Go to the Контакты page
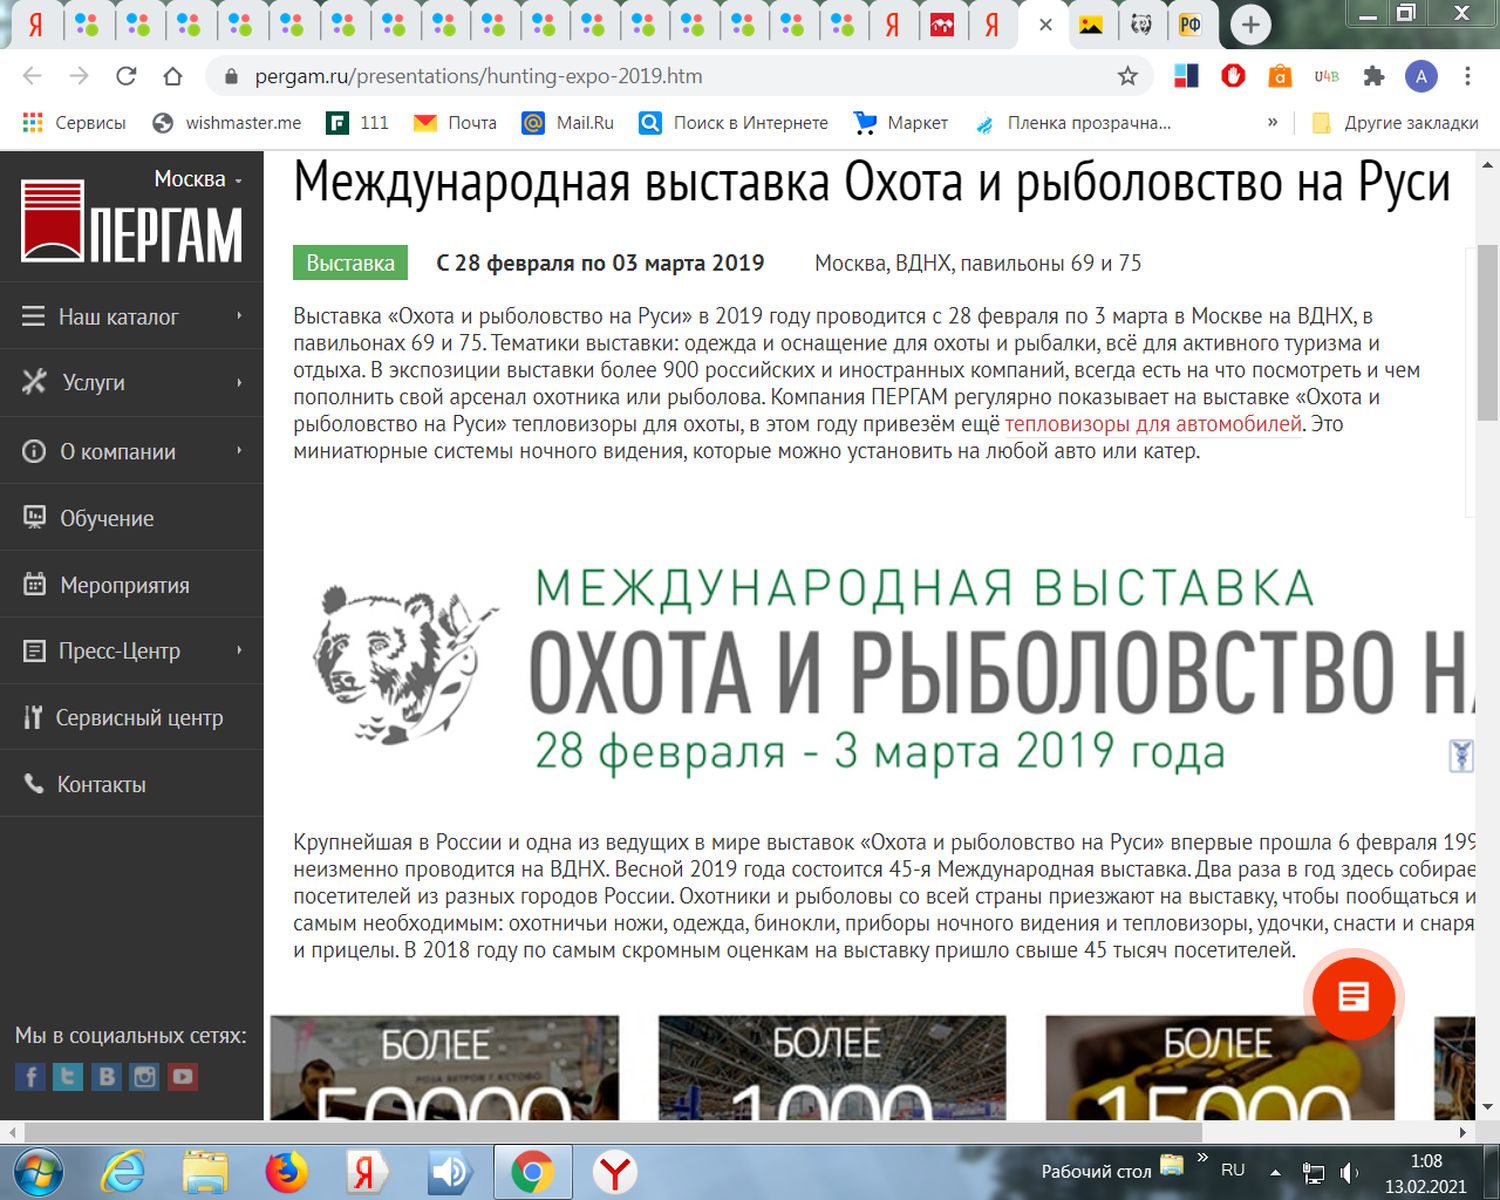The height and width of the screenshot is (1200, 1500). (x=101, y=784)
